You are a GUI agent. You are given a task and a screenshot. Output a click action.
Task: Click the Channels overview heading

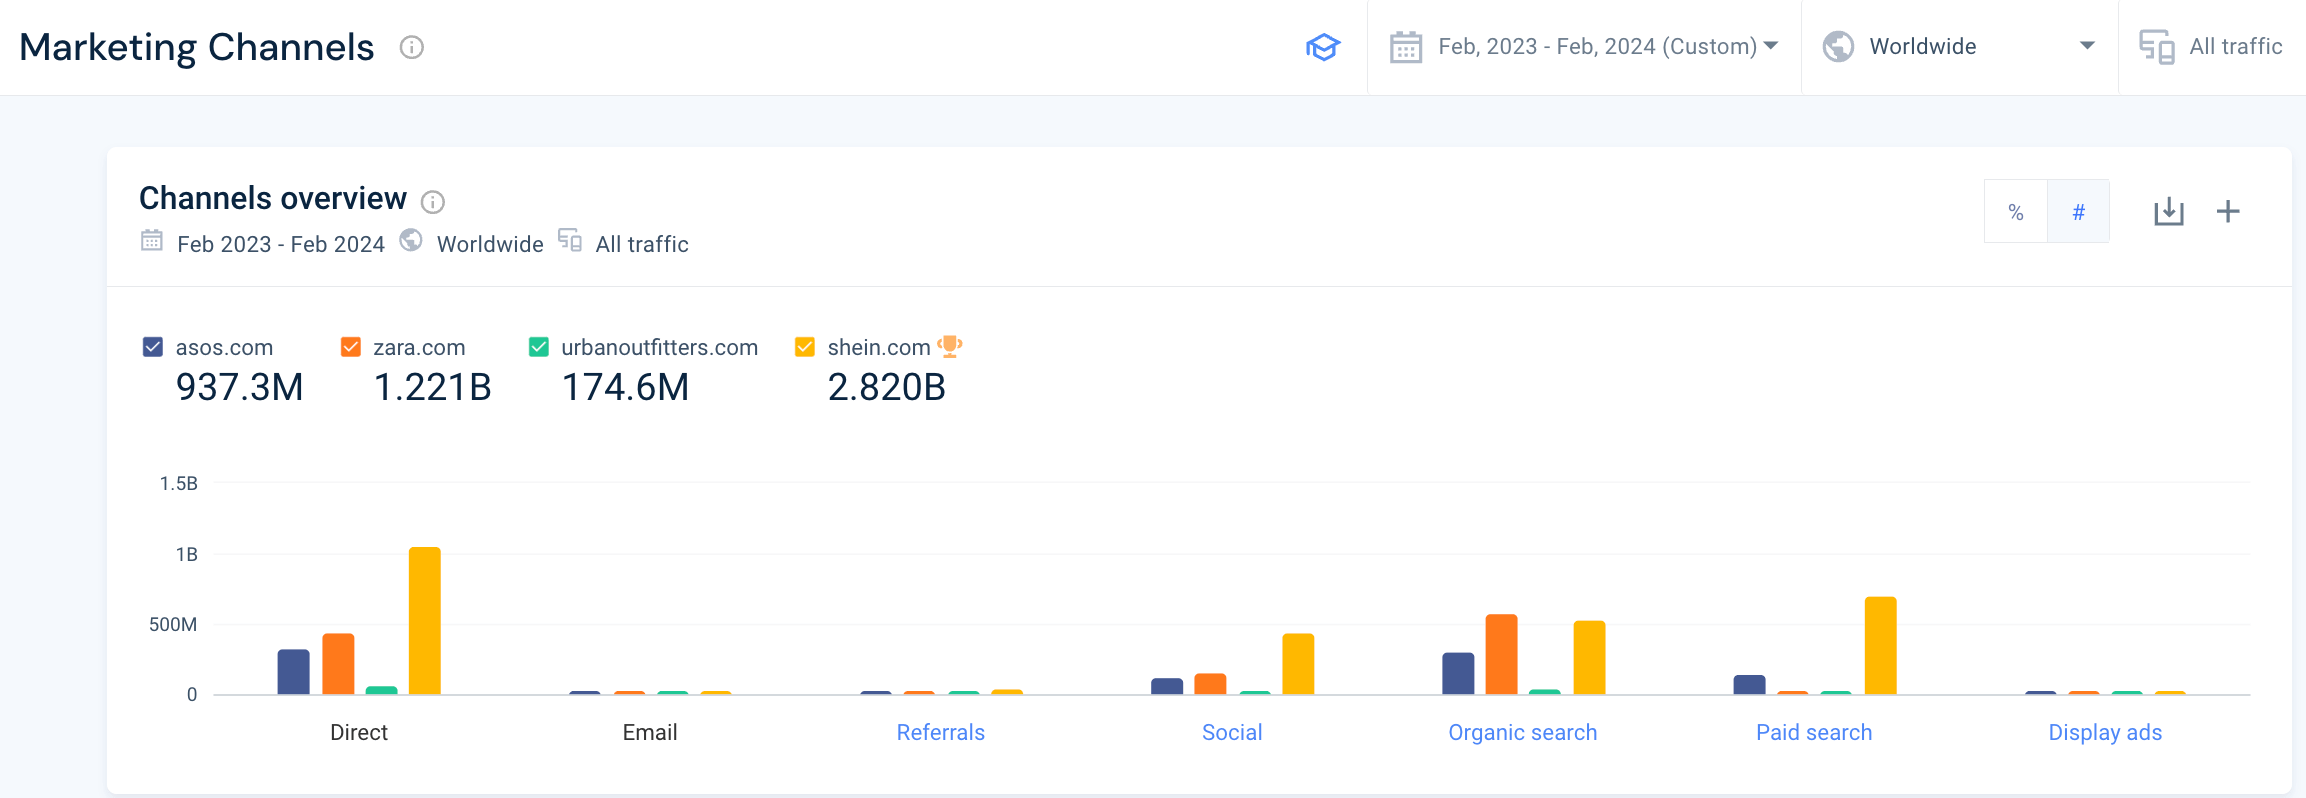click(x=273, y=198)
